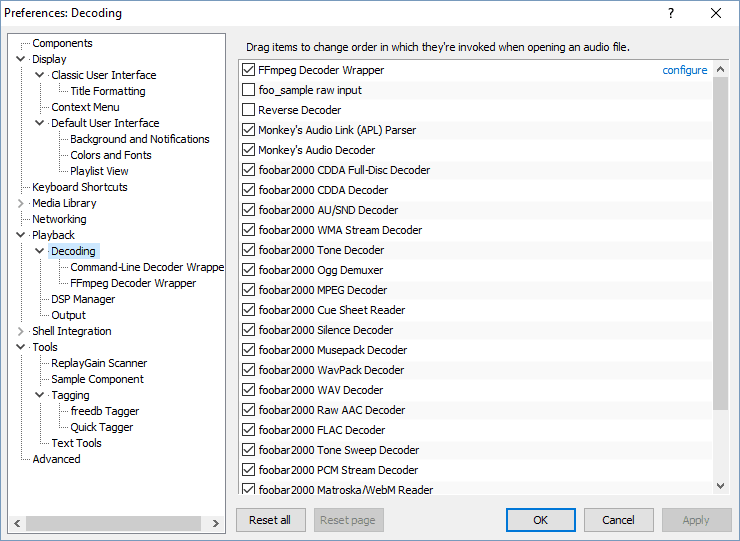Open the Keyboard Shortcuts page
This screenshot has width=740, height=541.
pos(79,187)
